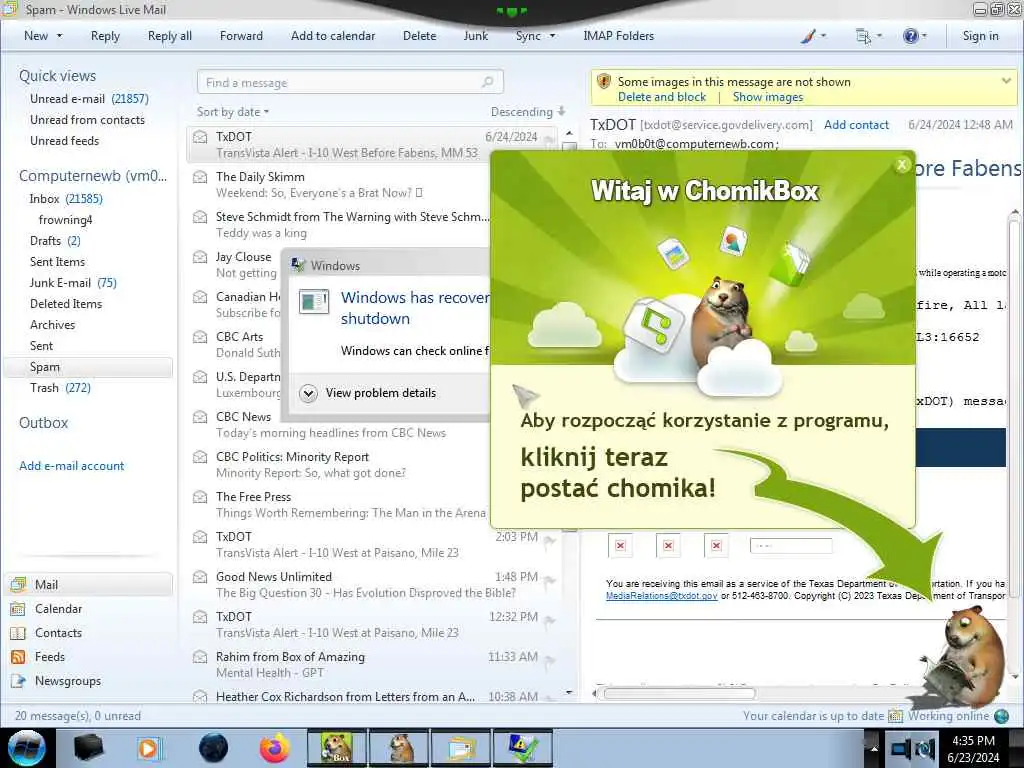Open the frowning4 subfolder
The image size is (1024, 768).
65,219
